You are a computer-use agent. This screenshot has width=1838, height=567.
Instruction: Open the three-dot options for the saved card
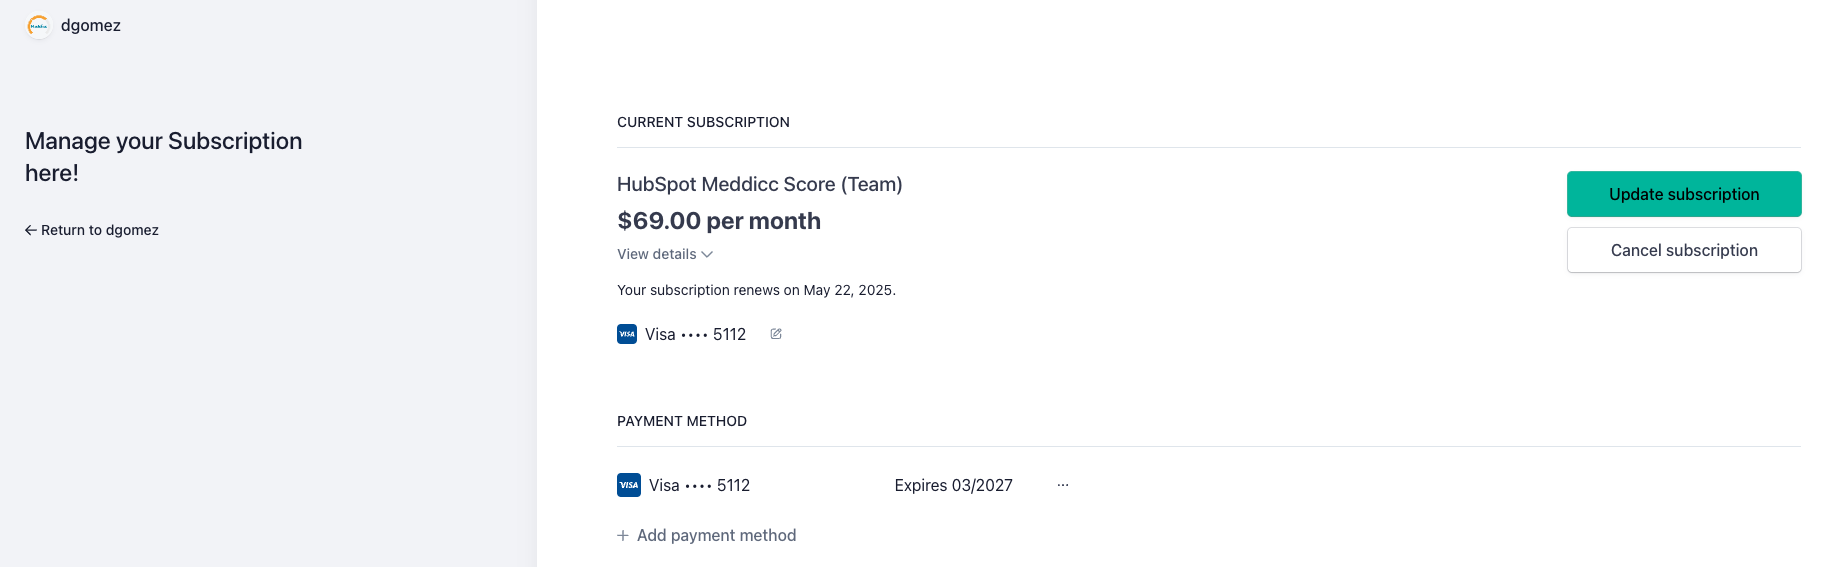[x=1063, y=485]
